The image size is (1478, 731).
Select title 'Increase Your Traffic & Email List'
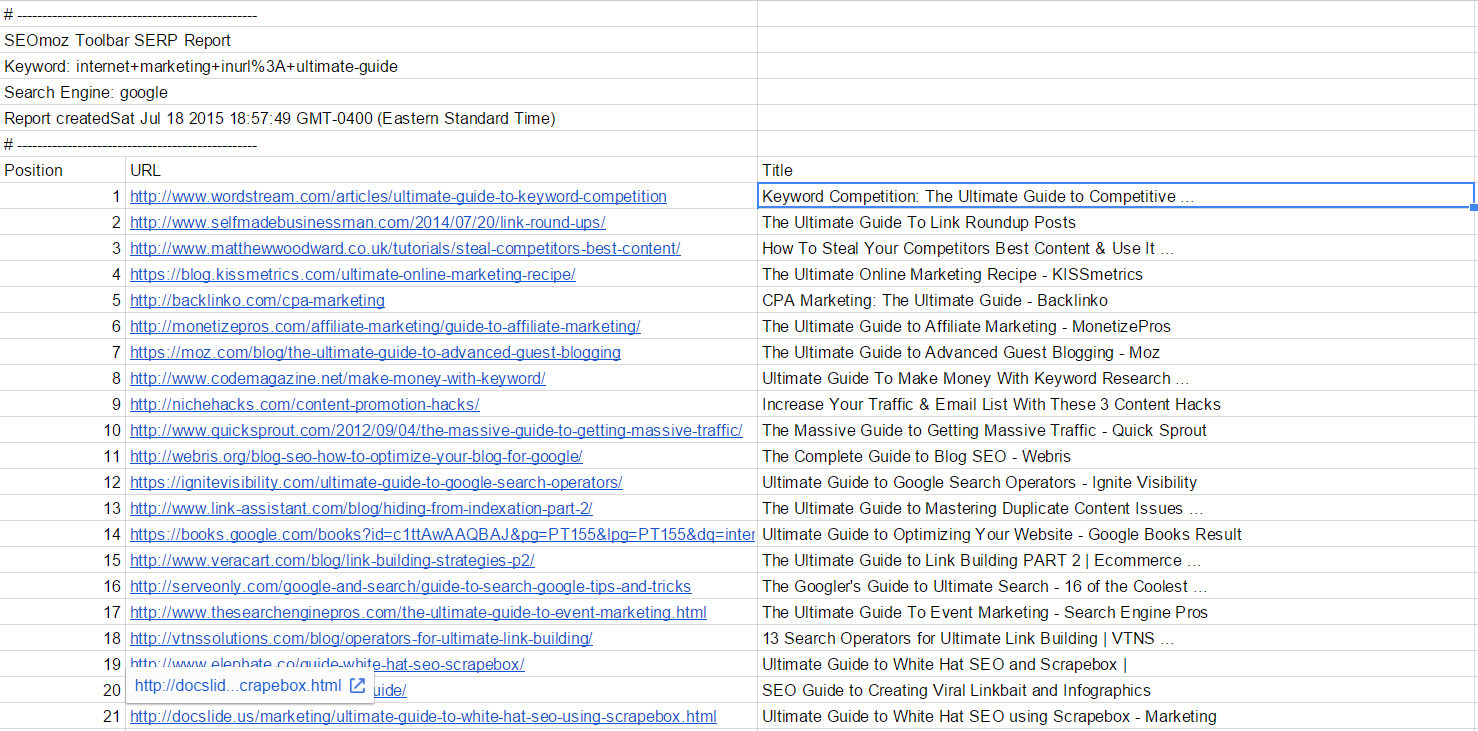coord(1117,404)
